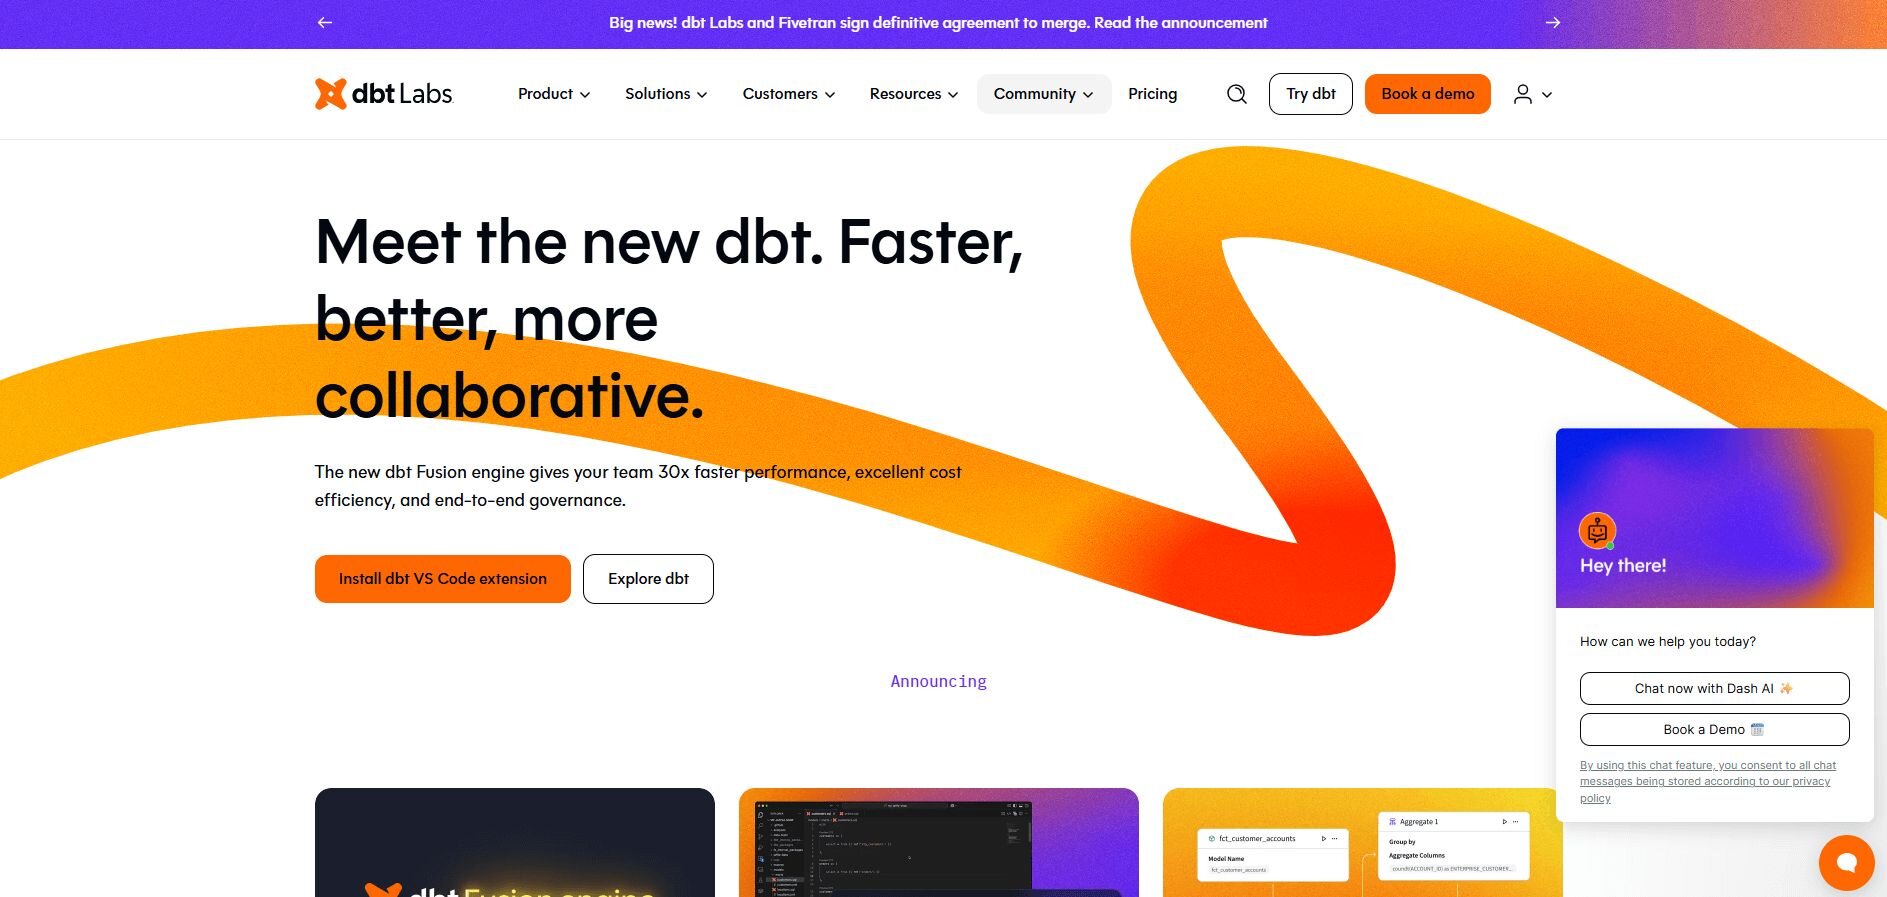Click the Explore dbt button
This screenshot has height=897, width=1887.
648,579
